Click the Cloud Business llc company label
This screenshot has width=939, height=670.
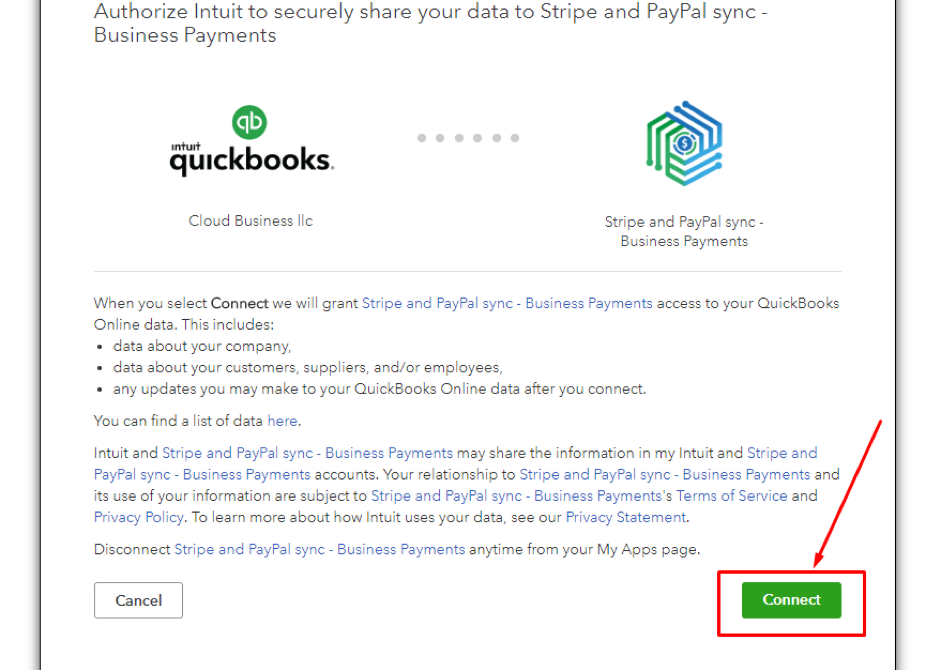pos(250,221)
